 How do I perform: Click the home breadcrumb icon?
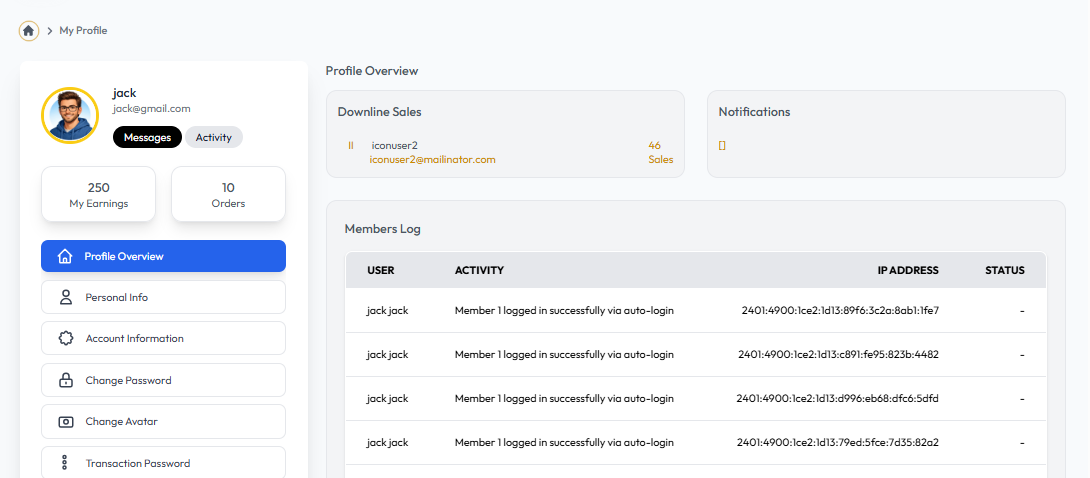click(29, 31)
